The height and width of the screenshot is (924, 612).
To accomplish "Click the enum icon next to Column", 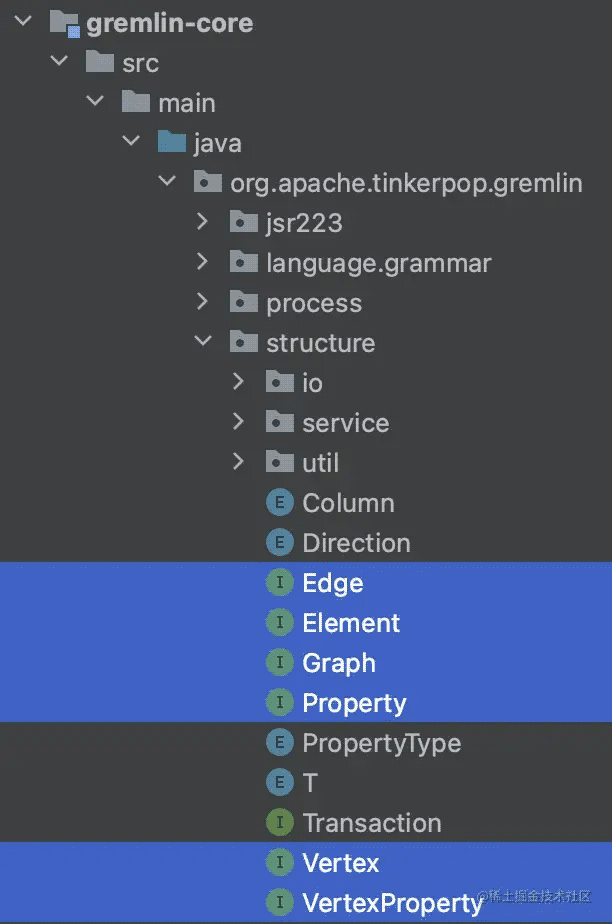I will pos(280,502).
